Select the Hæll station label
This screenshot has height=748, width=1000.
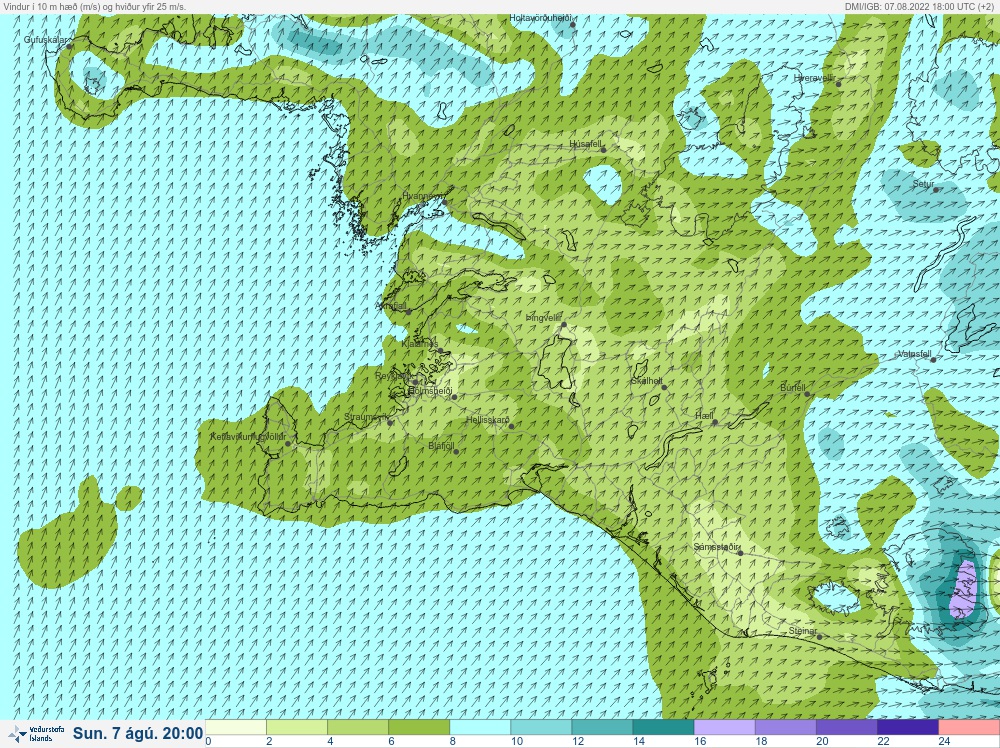[704, 416]
